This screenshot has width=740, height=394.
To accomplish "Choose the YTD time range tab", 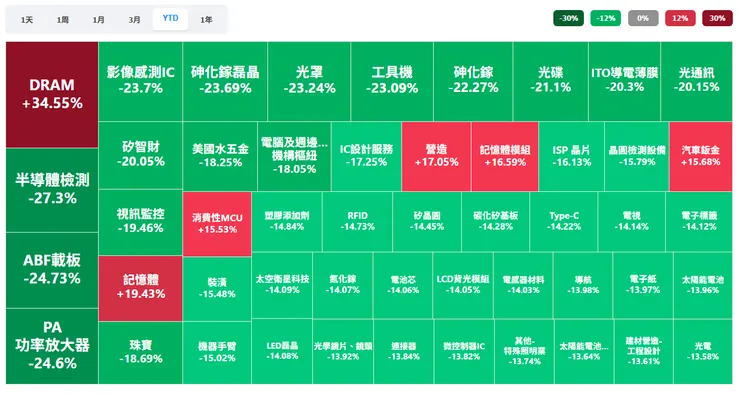I will pos(170,19).
